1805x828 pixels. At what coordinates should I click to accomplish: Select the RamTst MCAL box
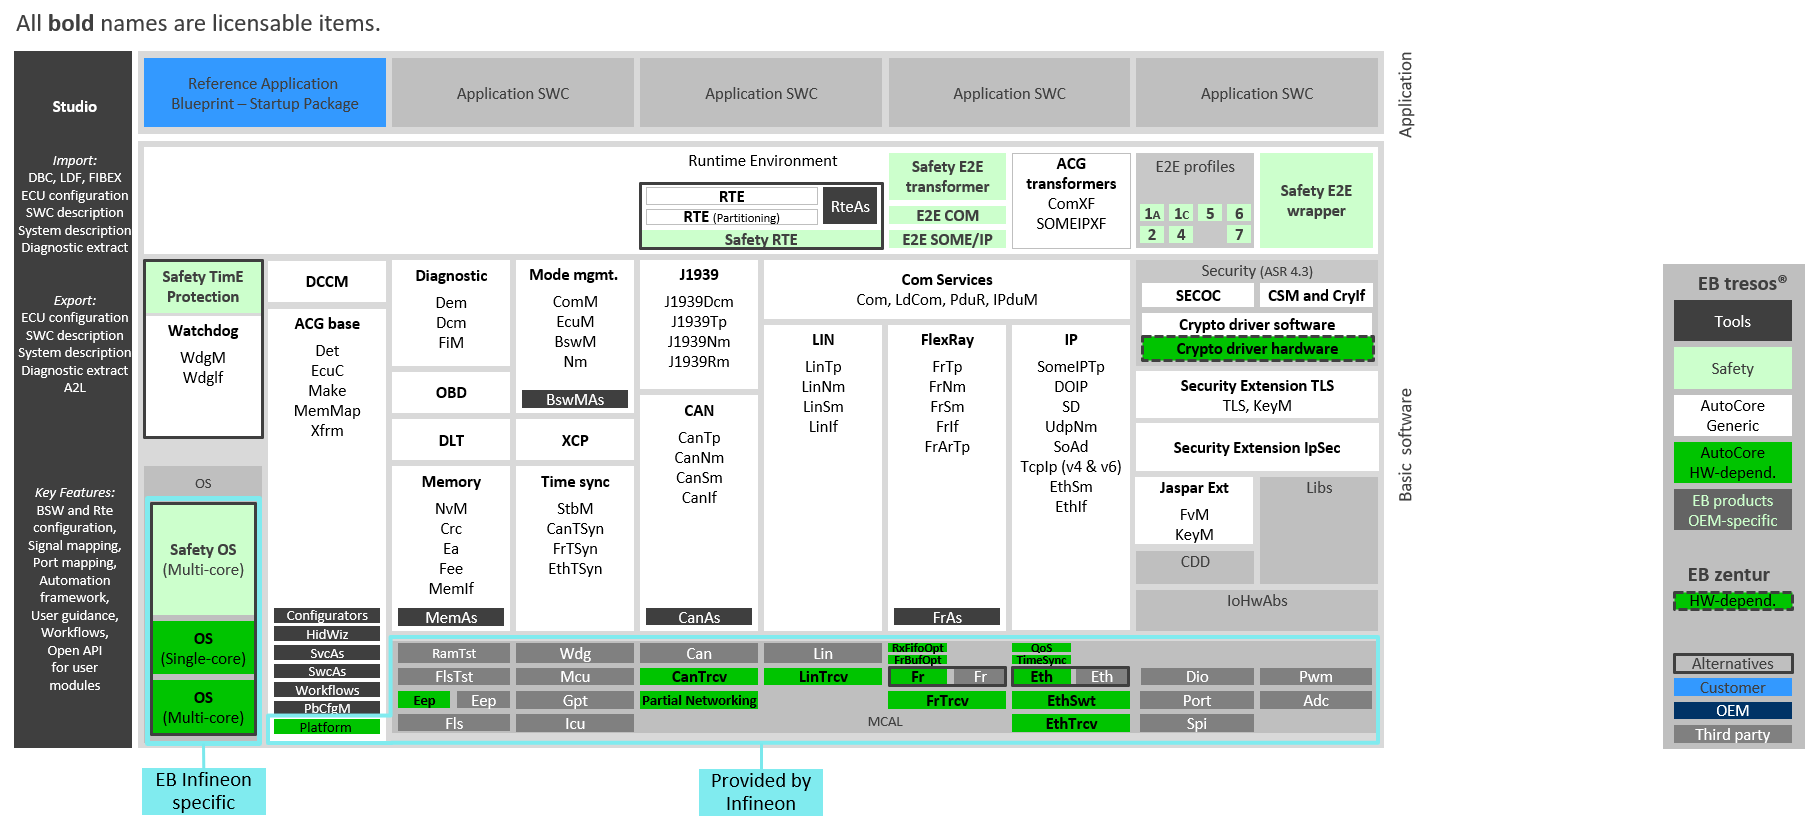point(454,653)
